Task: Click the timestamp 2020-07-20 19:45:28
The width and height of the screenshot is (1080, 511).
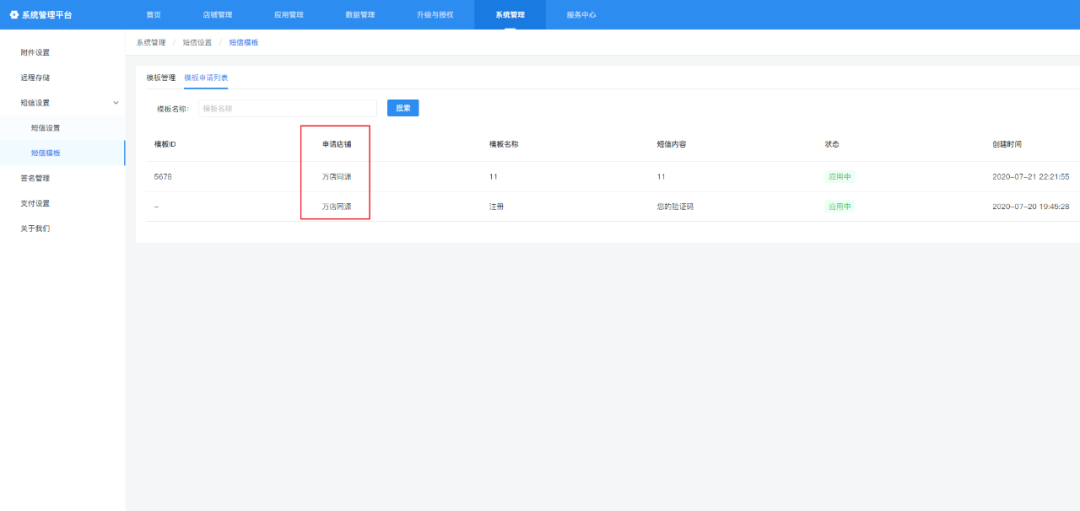Action: tap(1031, 207)
